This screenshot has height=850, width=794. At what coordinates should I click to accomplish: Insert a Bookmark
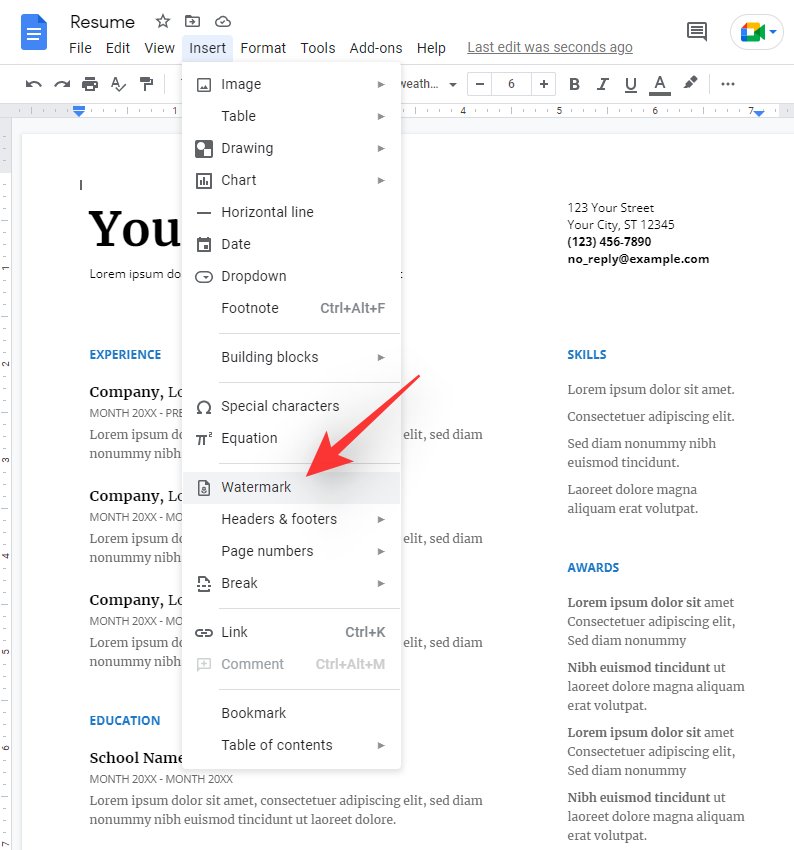[x=292, y=713]
